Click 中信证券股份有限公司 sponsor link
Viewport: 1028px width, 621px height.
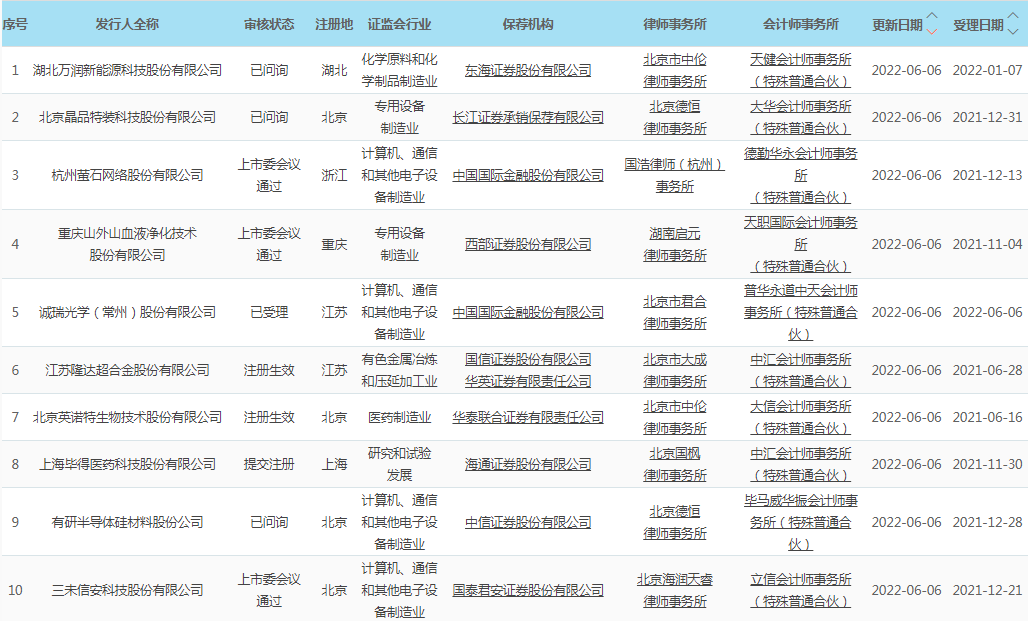[x=528, y=522]
